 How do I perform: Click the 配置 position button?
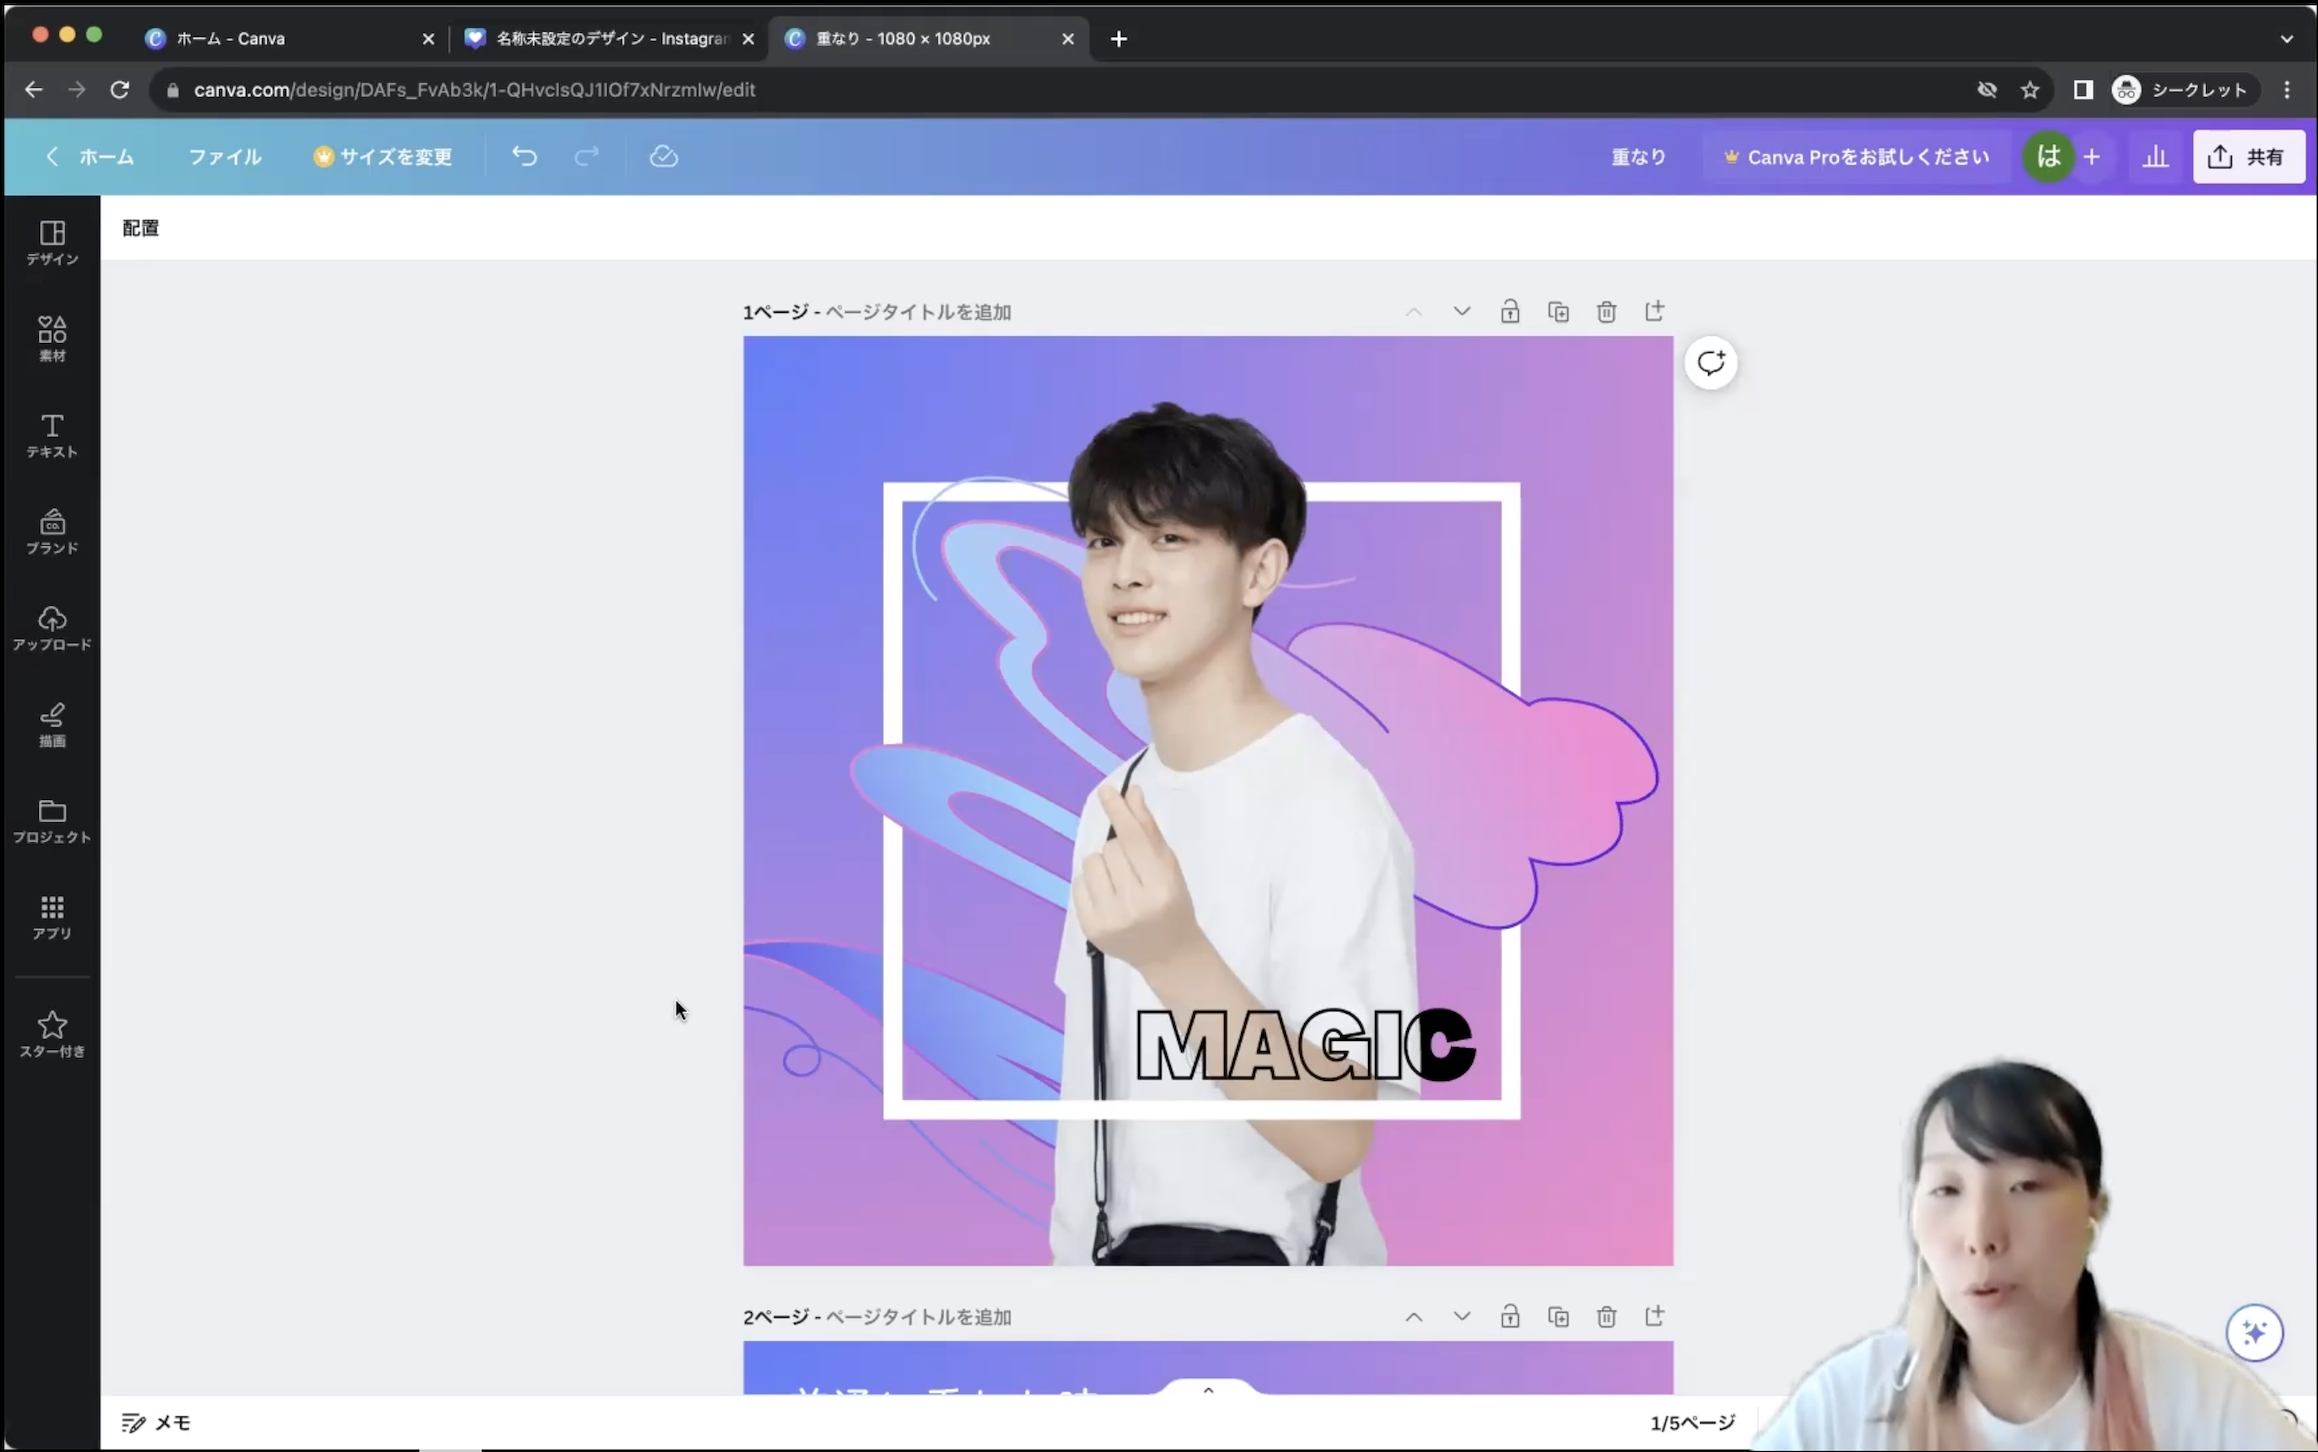pyautogui.click(x=141, y=228)
